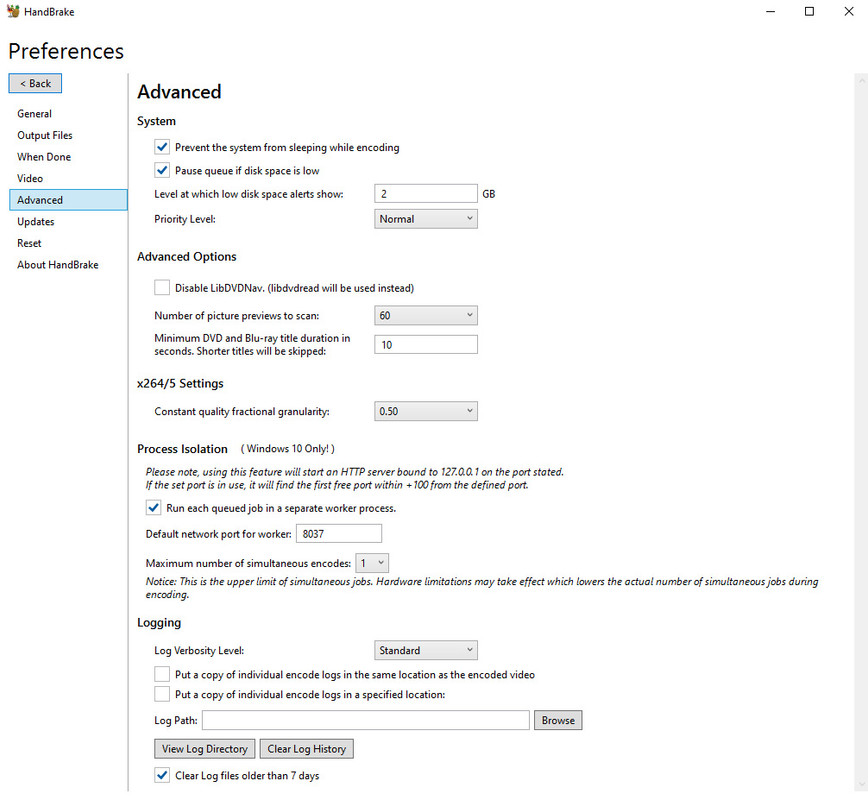Click the 'Advanced Options' heading
868x800 pixels.
(x=187, y=256)
